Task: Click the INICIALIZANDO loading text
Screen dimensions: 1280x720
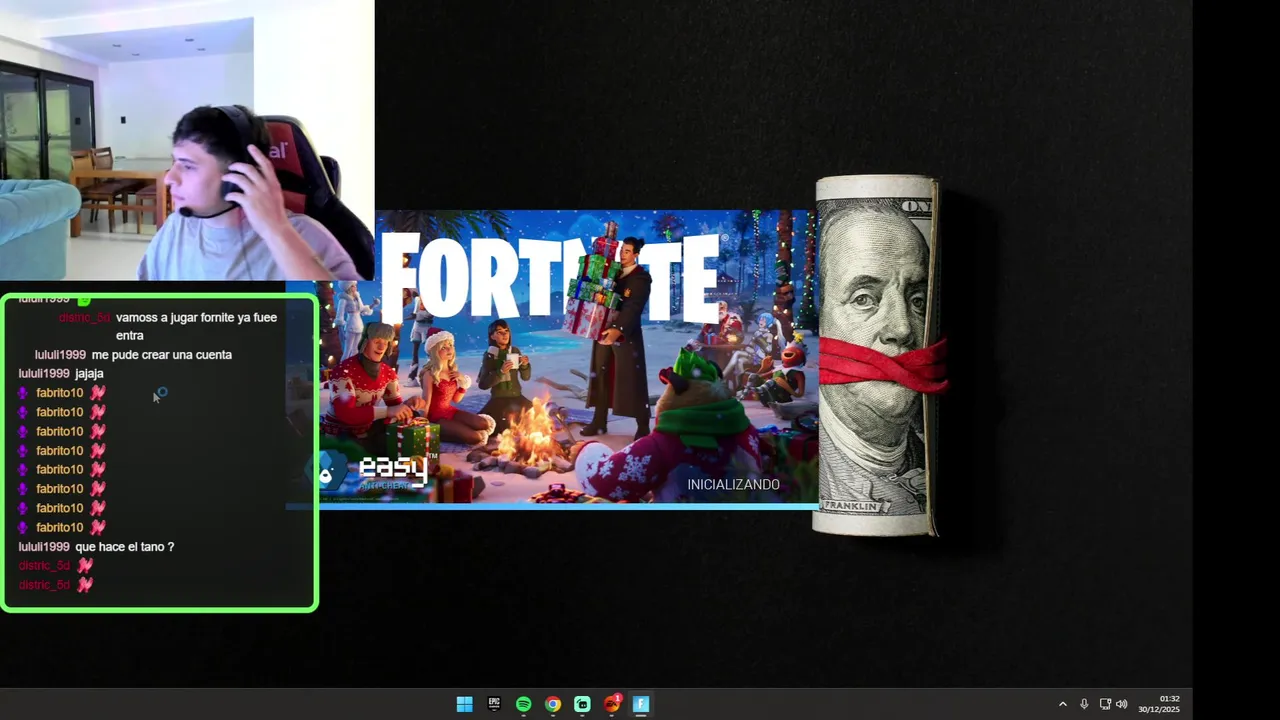Action: (x=733, y=484)
